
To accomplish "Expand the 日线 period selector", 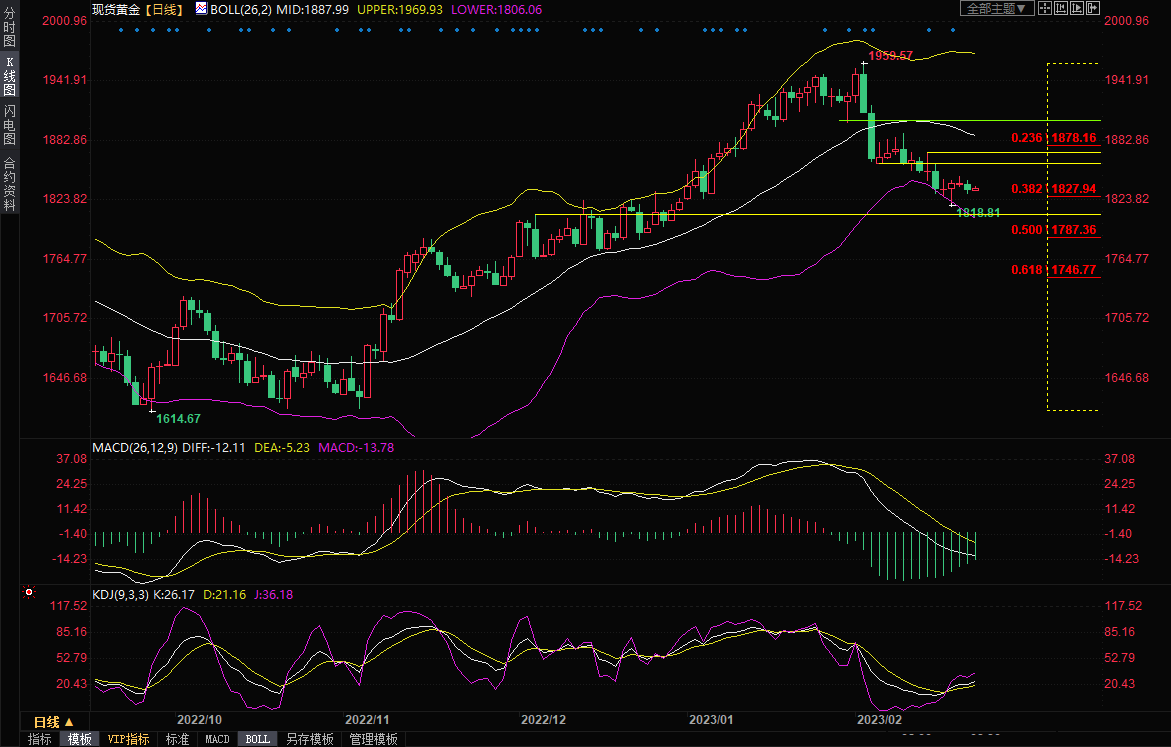I will (53, 722).
